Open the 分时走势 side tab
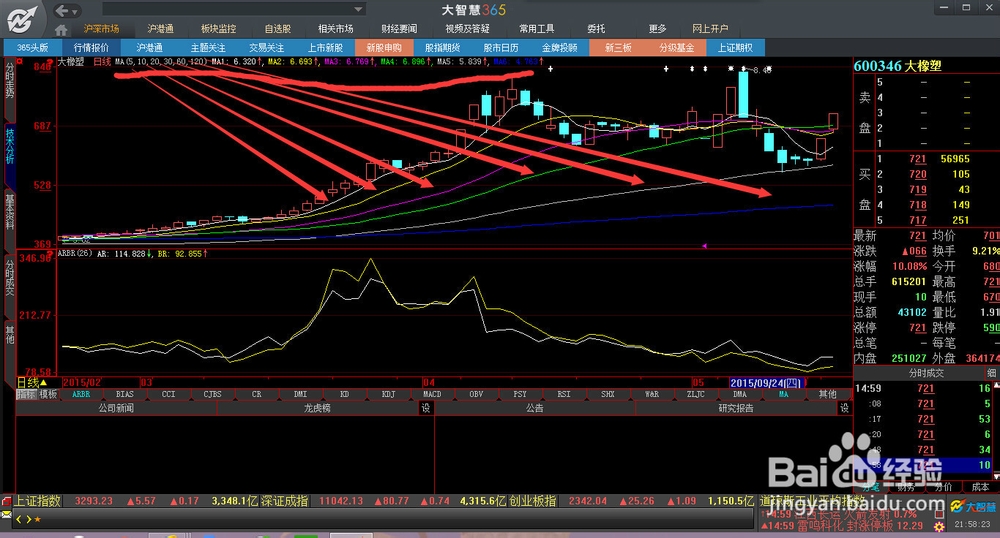 [10, 89]
